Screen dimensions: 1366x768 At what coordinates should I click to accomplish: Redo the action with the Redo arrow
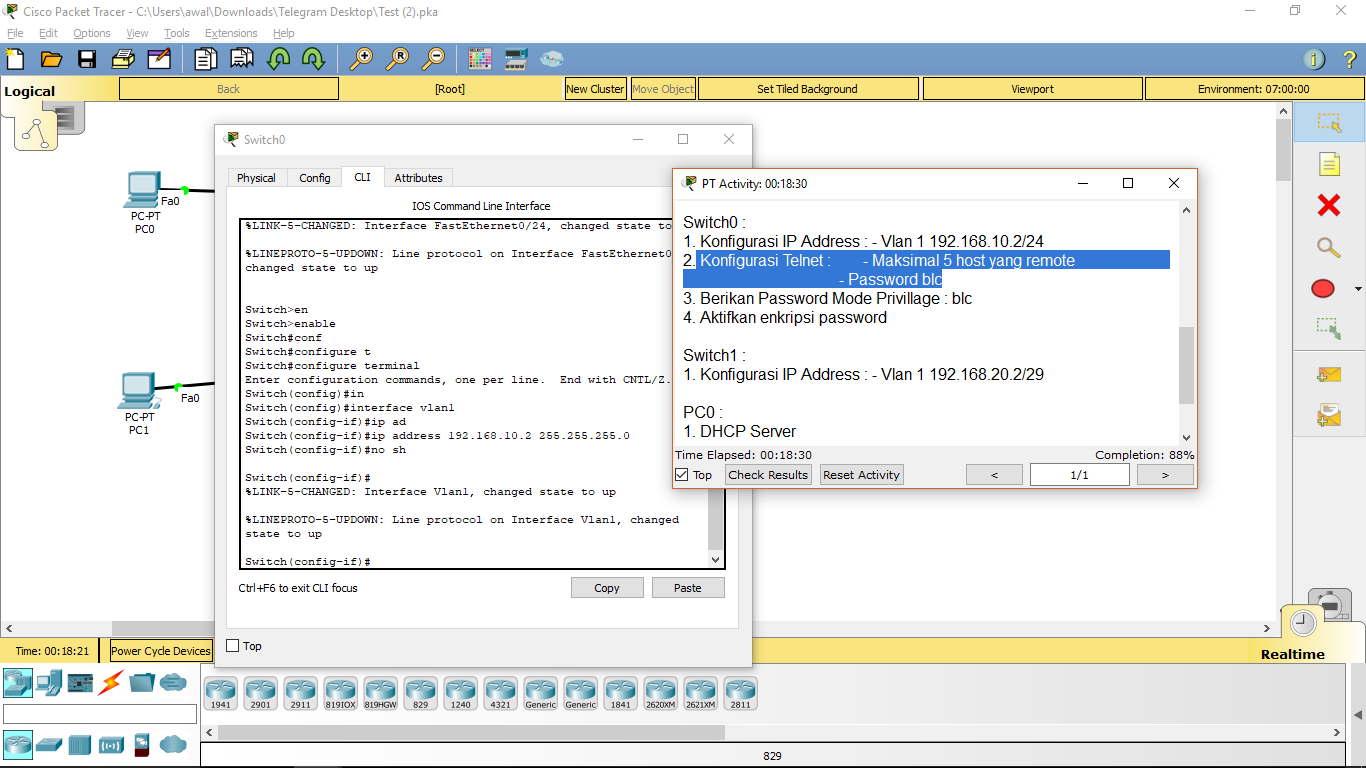313,59
